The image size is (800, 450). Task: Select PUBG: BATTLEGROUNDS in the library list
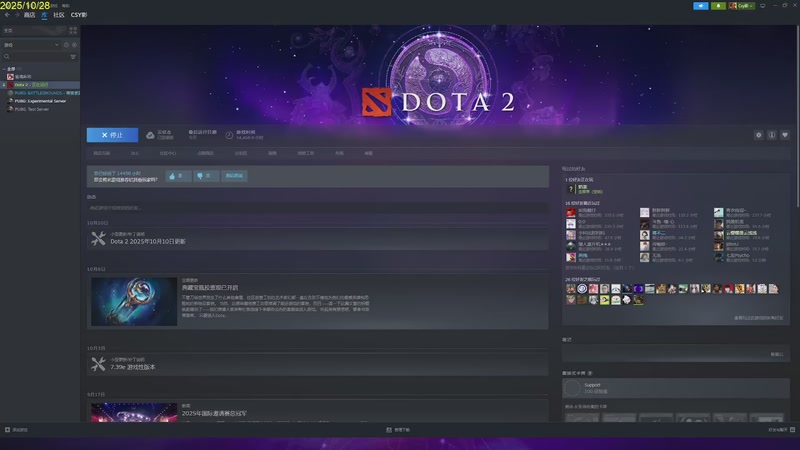[40, 93]
